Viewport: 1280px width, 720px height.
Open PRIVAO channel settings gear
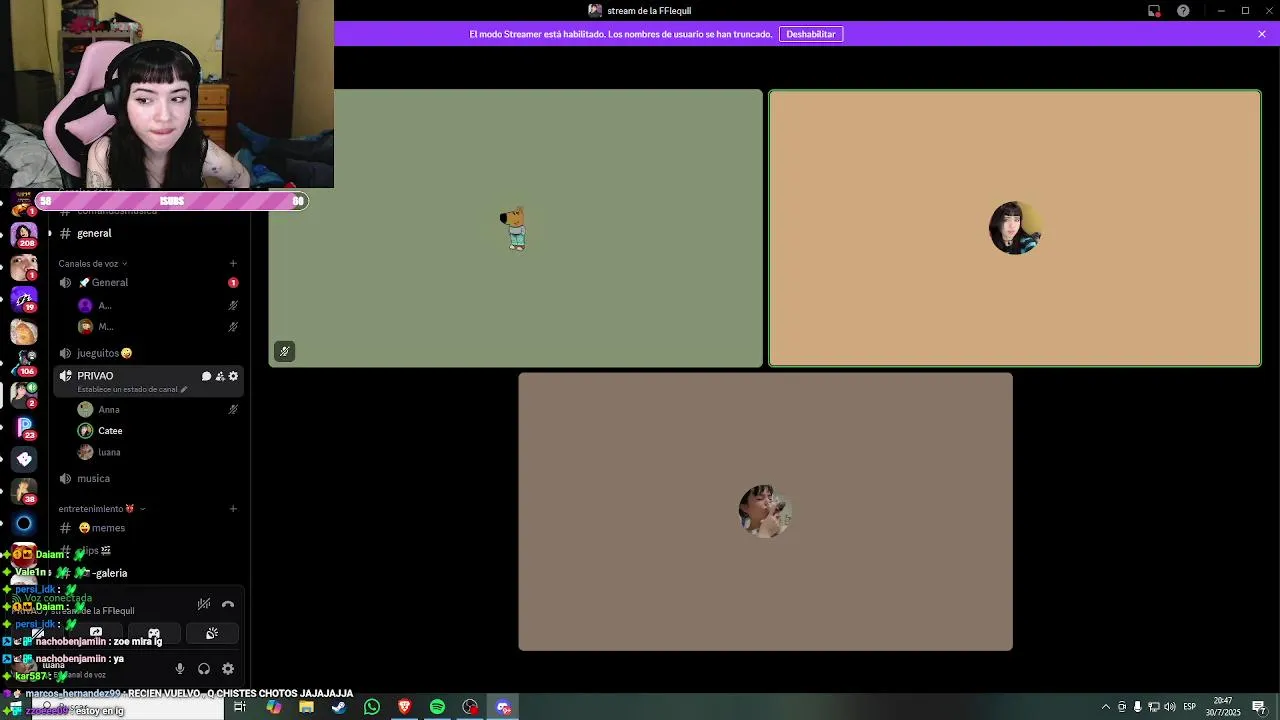[234, 376]
